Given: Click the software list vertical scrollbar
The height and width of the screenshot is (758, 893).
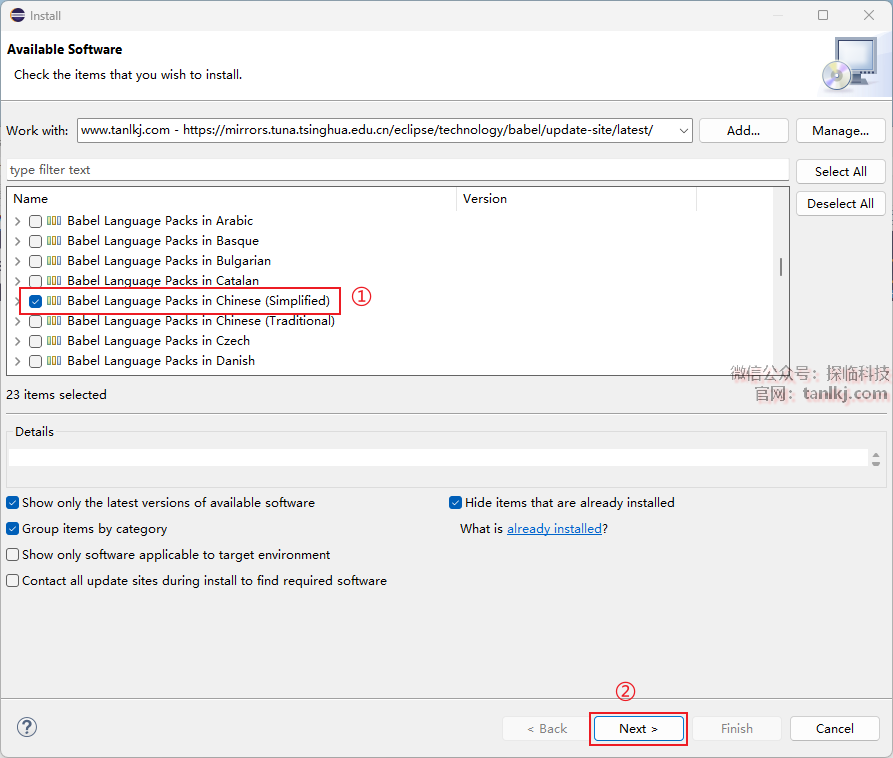Looking at the screenshot, I should point(780,267).
